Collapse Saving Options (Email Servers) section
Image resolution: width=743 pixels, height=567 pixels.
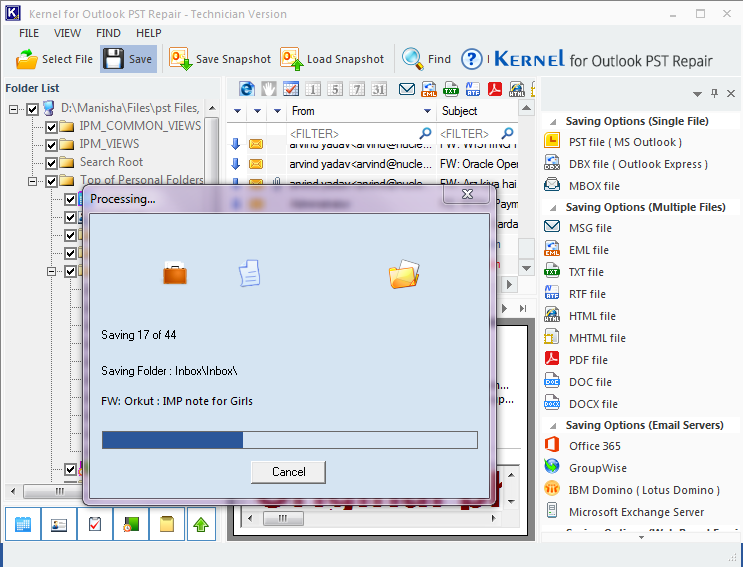(553, 425)
